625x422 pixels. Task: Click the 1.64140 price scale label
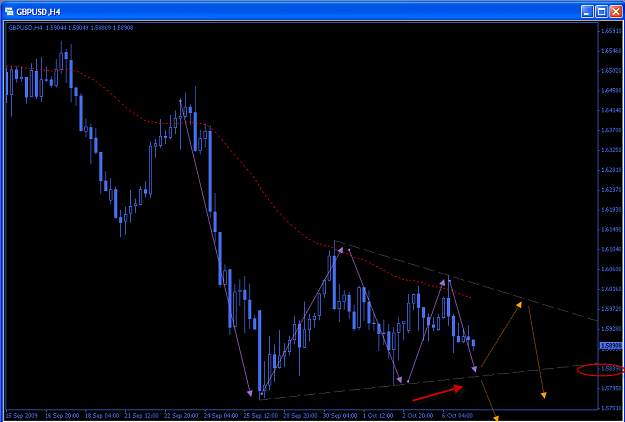pyautogui.click(x=613, y=110)
